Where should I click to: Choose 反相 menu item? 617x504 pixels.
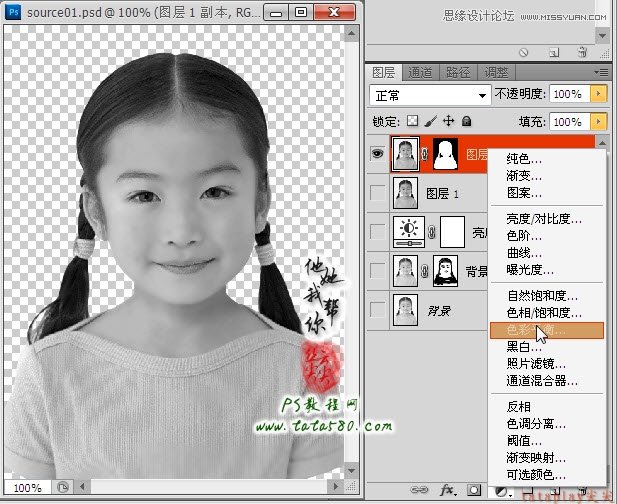point(547,406)
